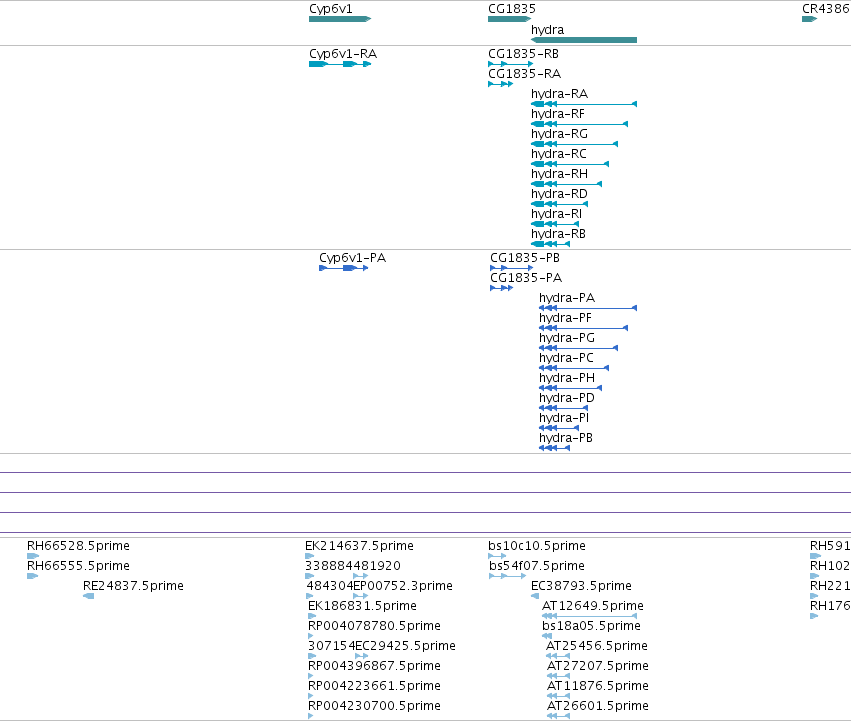Choose the hydra-RH transcript label
This screenshot has width=851, height=721.
559,174
